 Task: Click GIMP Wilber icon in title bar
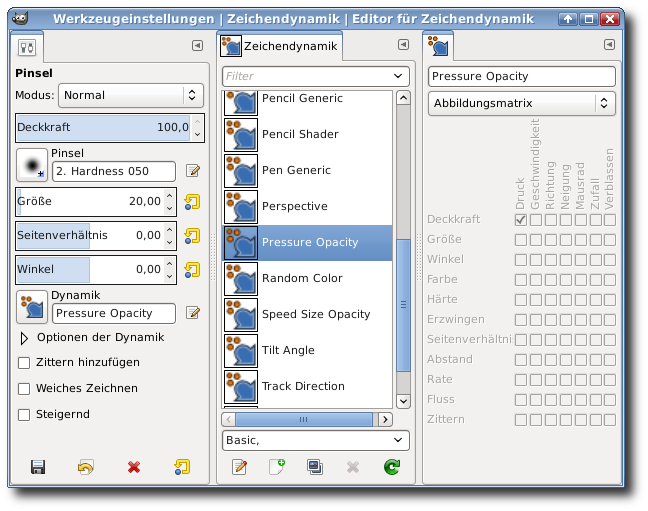20,19
